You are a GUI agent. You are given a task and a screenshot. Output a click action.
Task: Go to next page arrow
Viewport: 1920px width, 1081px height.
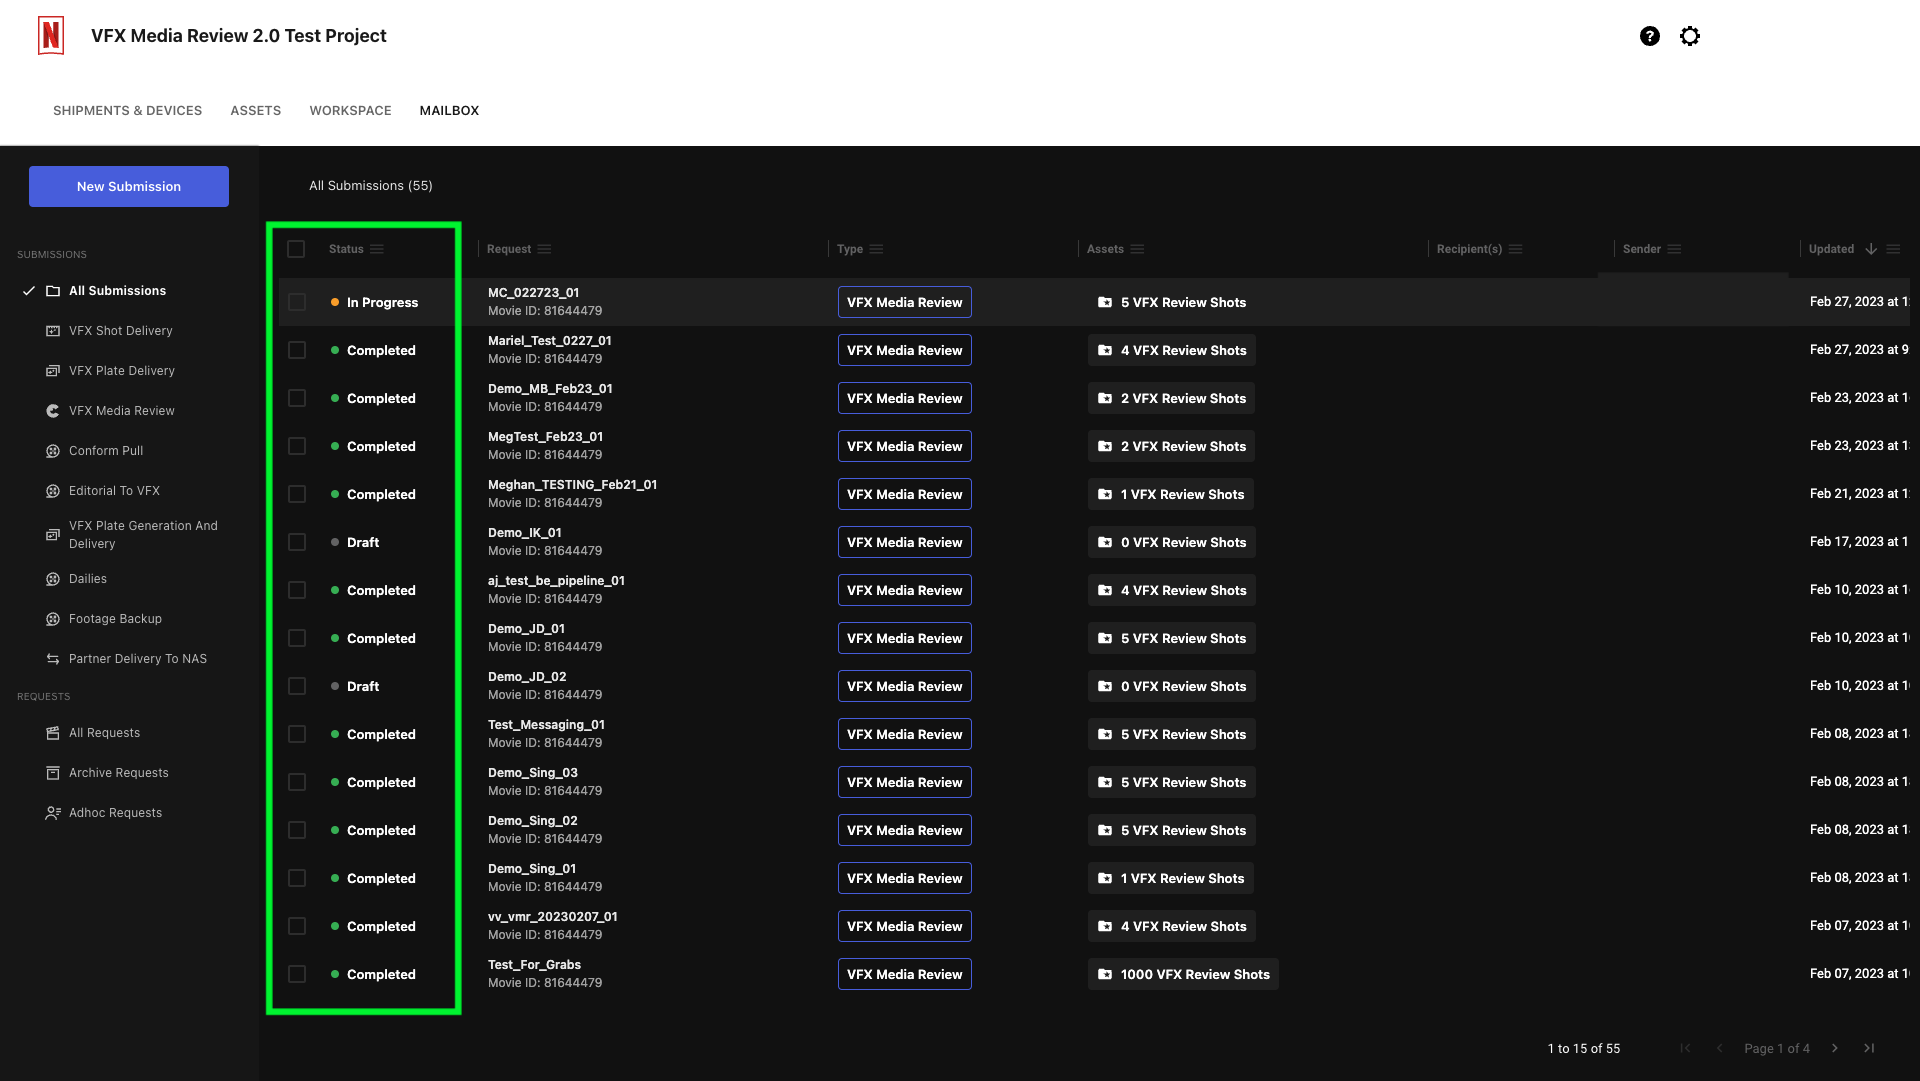(x=1835, y=1048)
